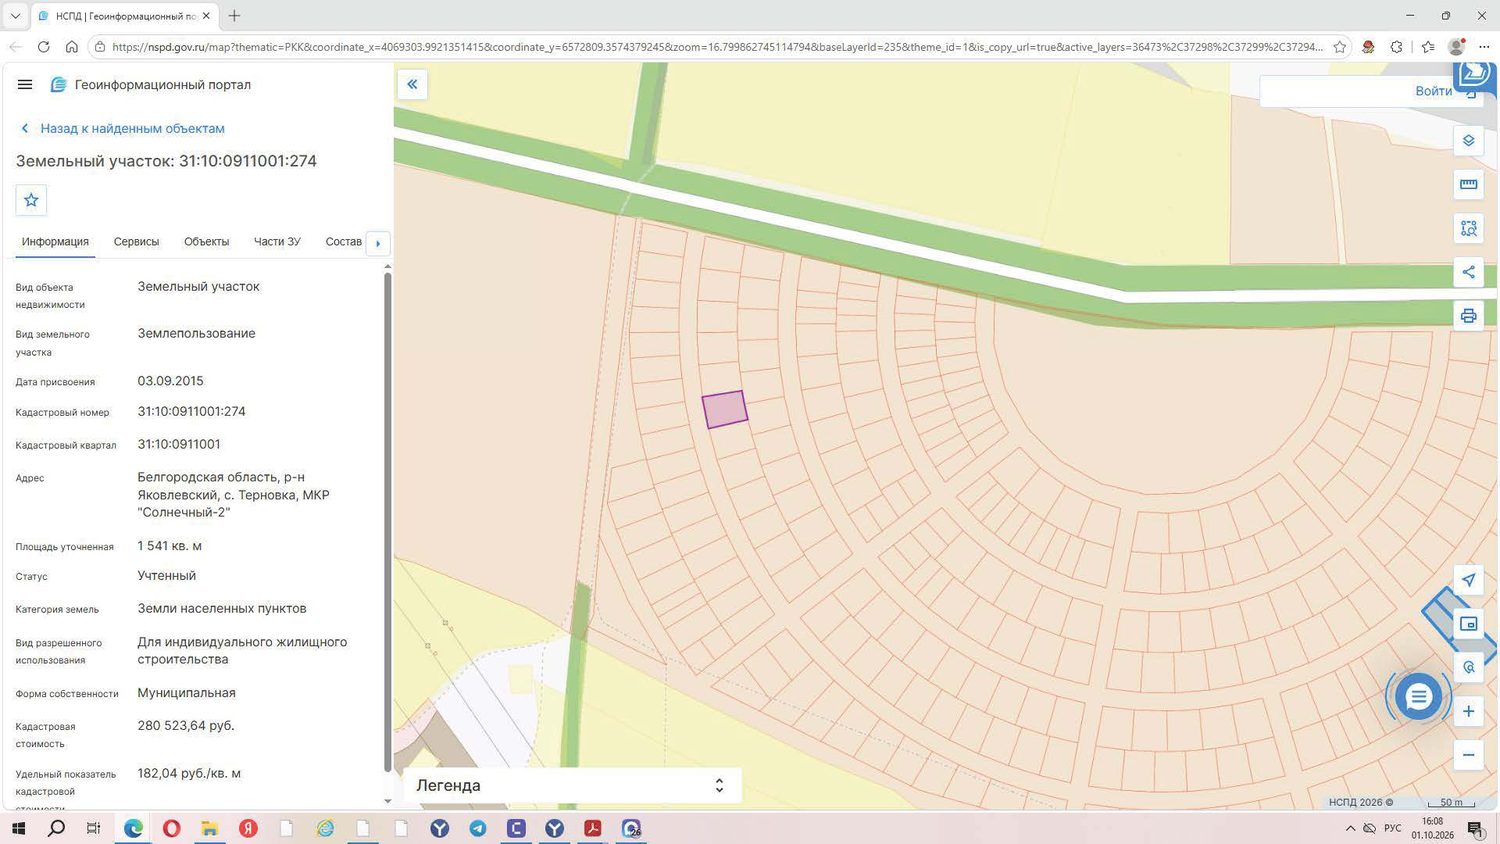Reload the page in the browser
Viewport: 1500px width, 844px height.
(43, 47)
